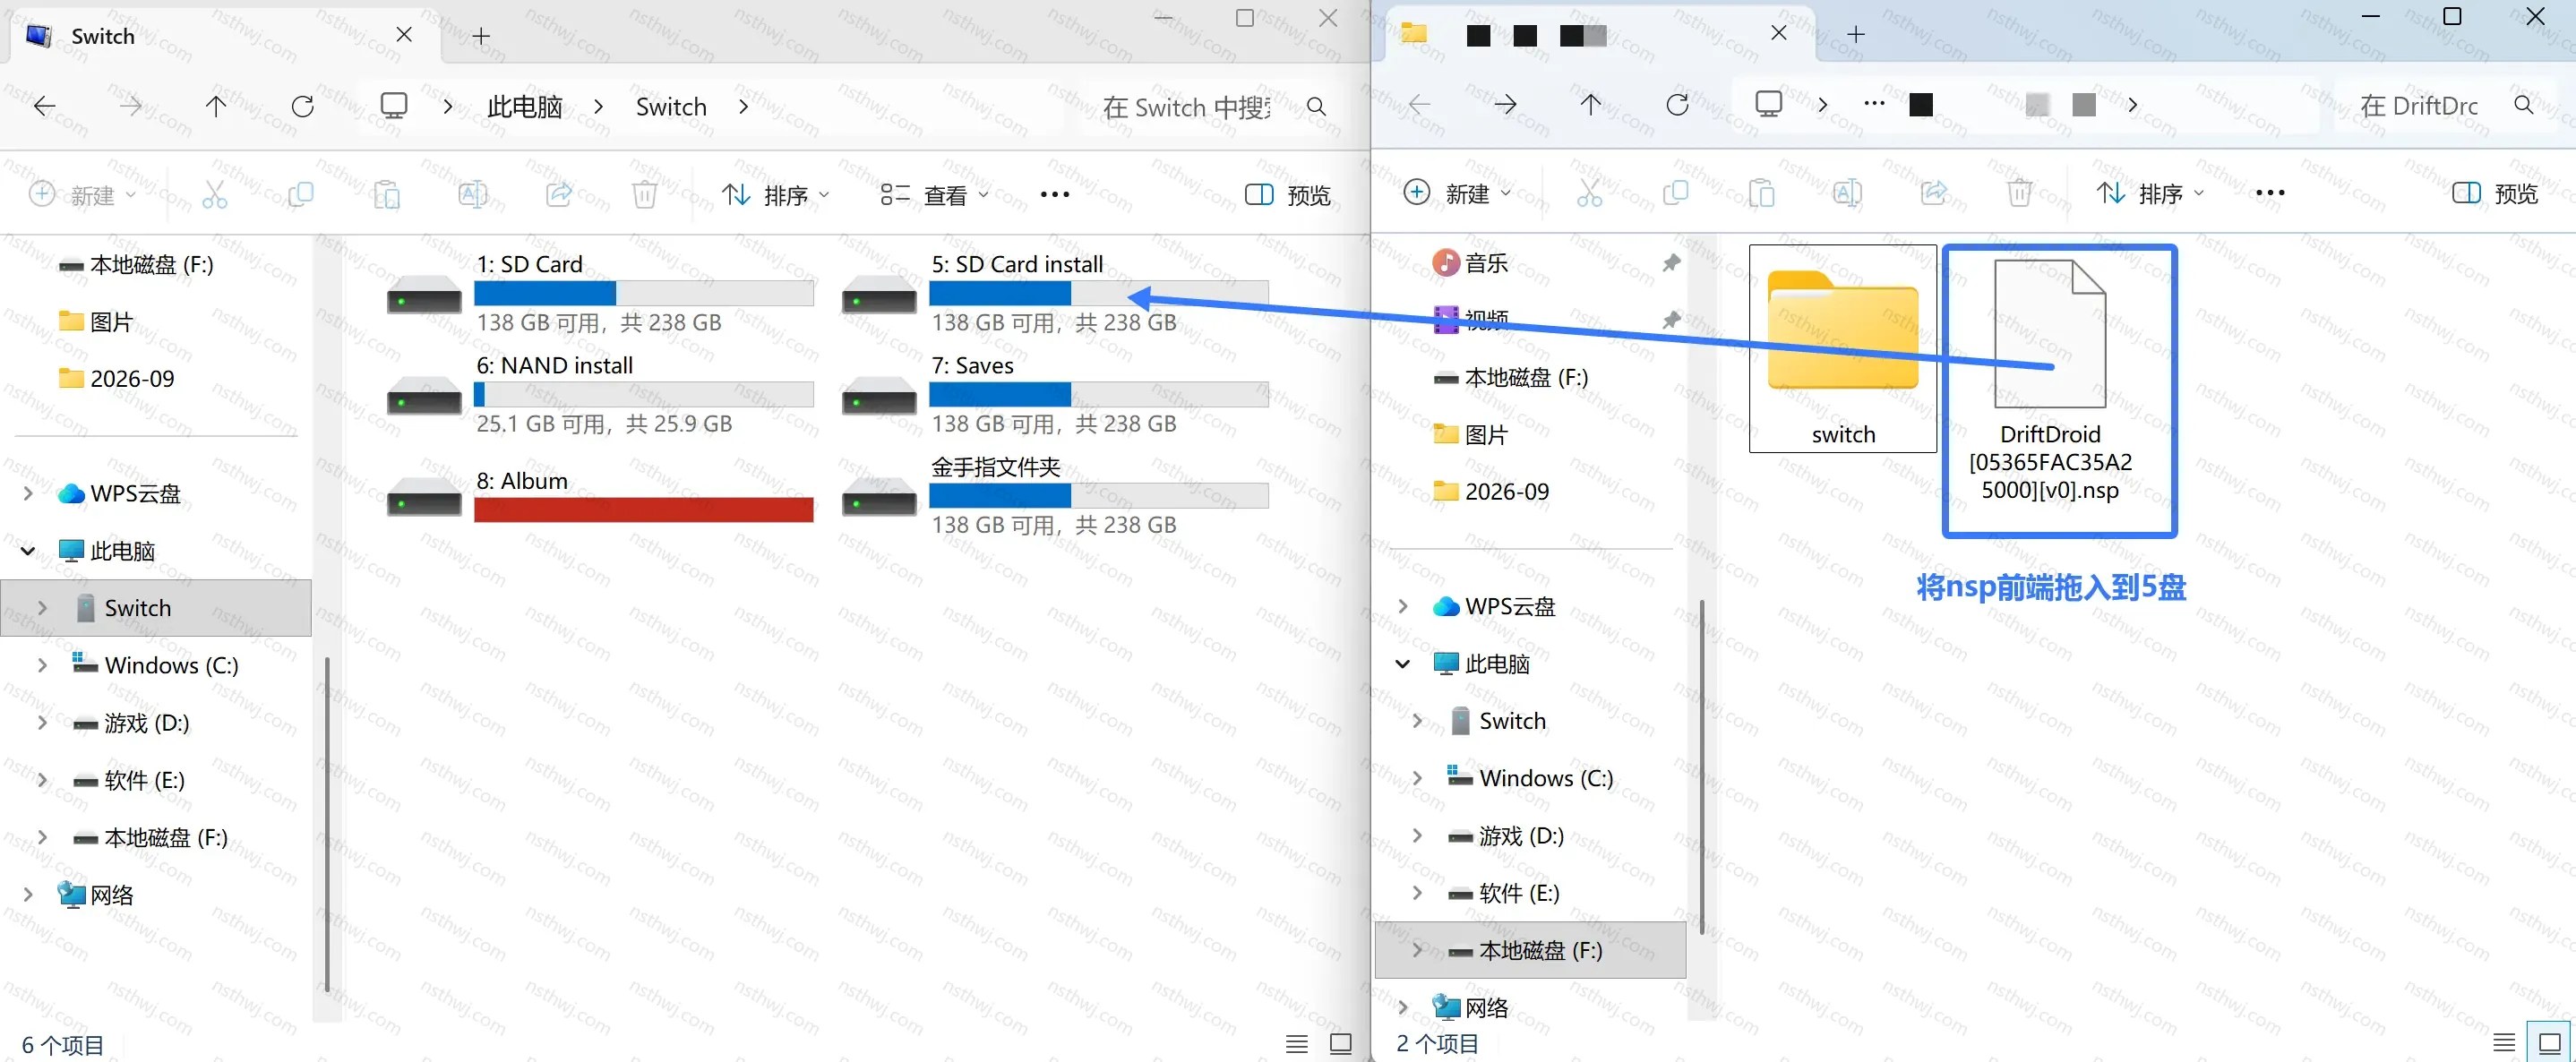Open 排序 dropdown in Switch window
Image resolution: width=2576 pixels, height=1062 pixels.
[776, 195]
